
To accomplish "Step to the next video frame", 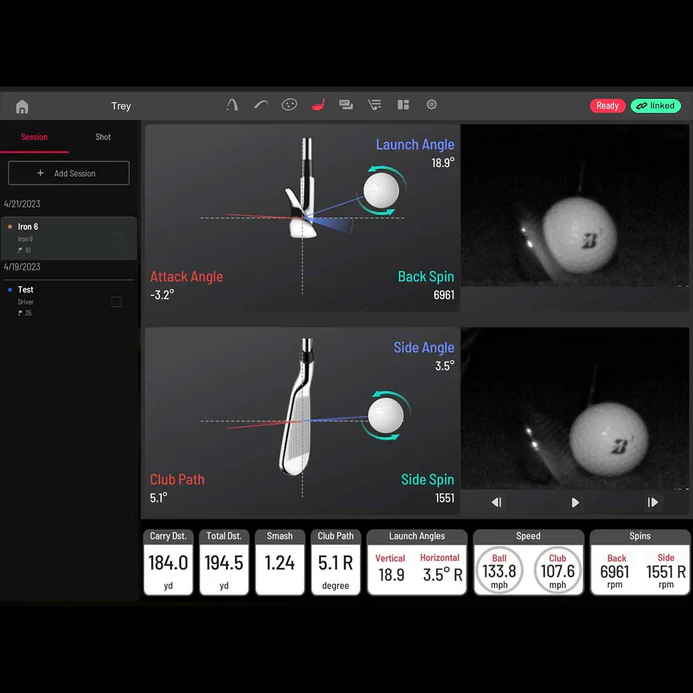I will (653, 502).
